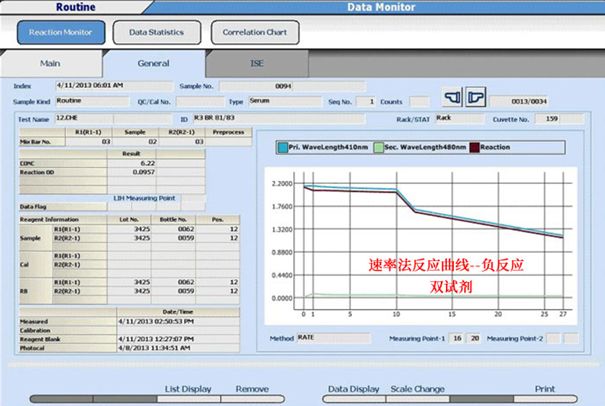
Task: Click the Sample No. field
Action: tap(292, 86)
